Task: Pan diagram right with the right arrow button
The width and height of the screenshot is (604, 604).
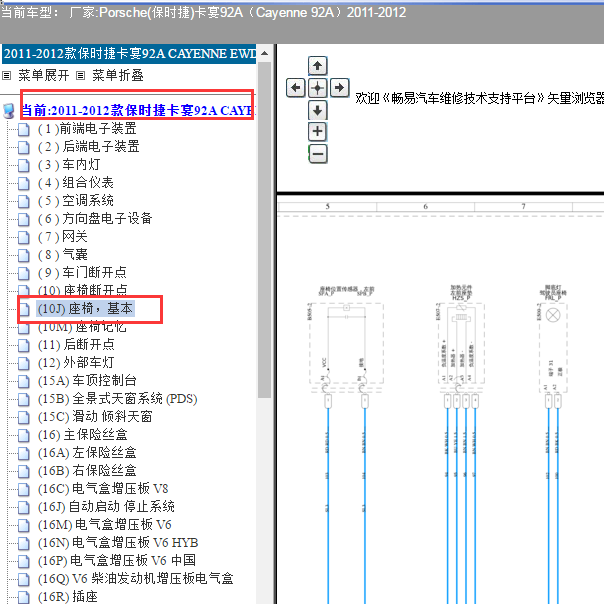Action: click(x=339, y=88)
